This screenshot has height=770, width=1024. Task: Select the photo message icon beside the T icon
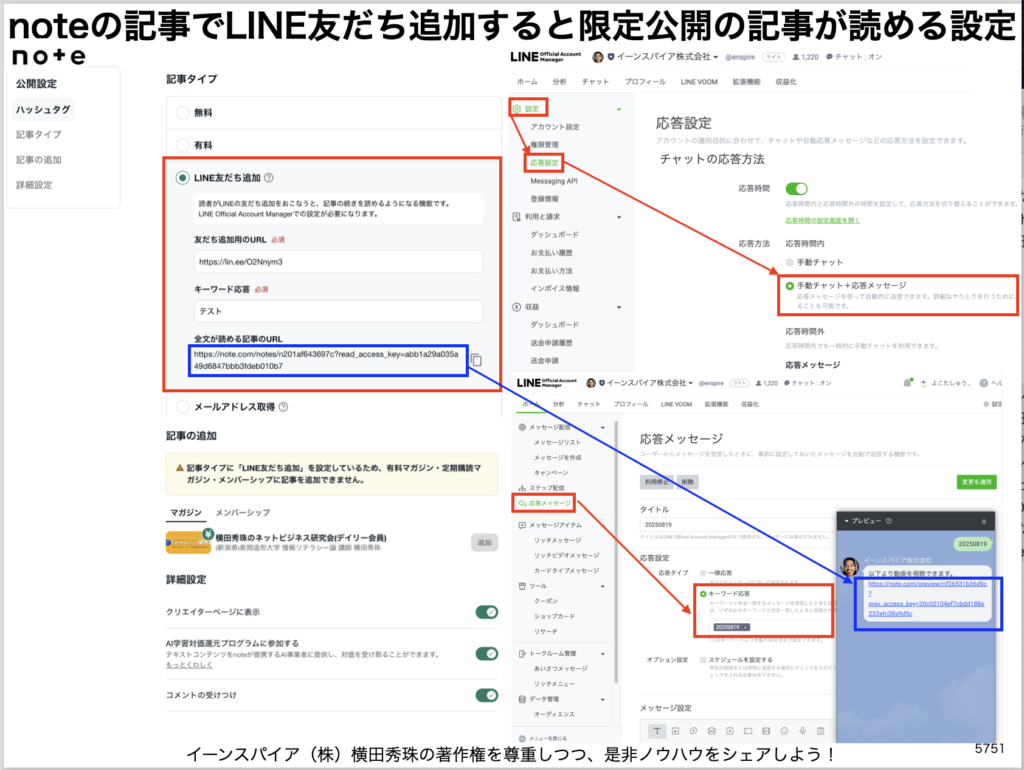675,731
